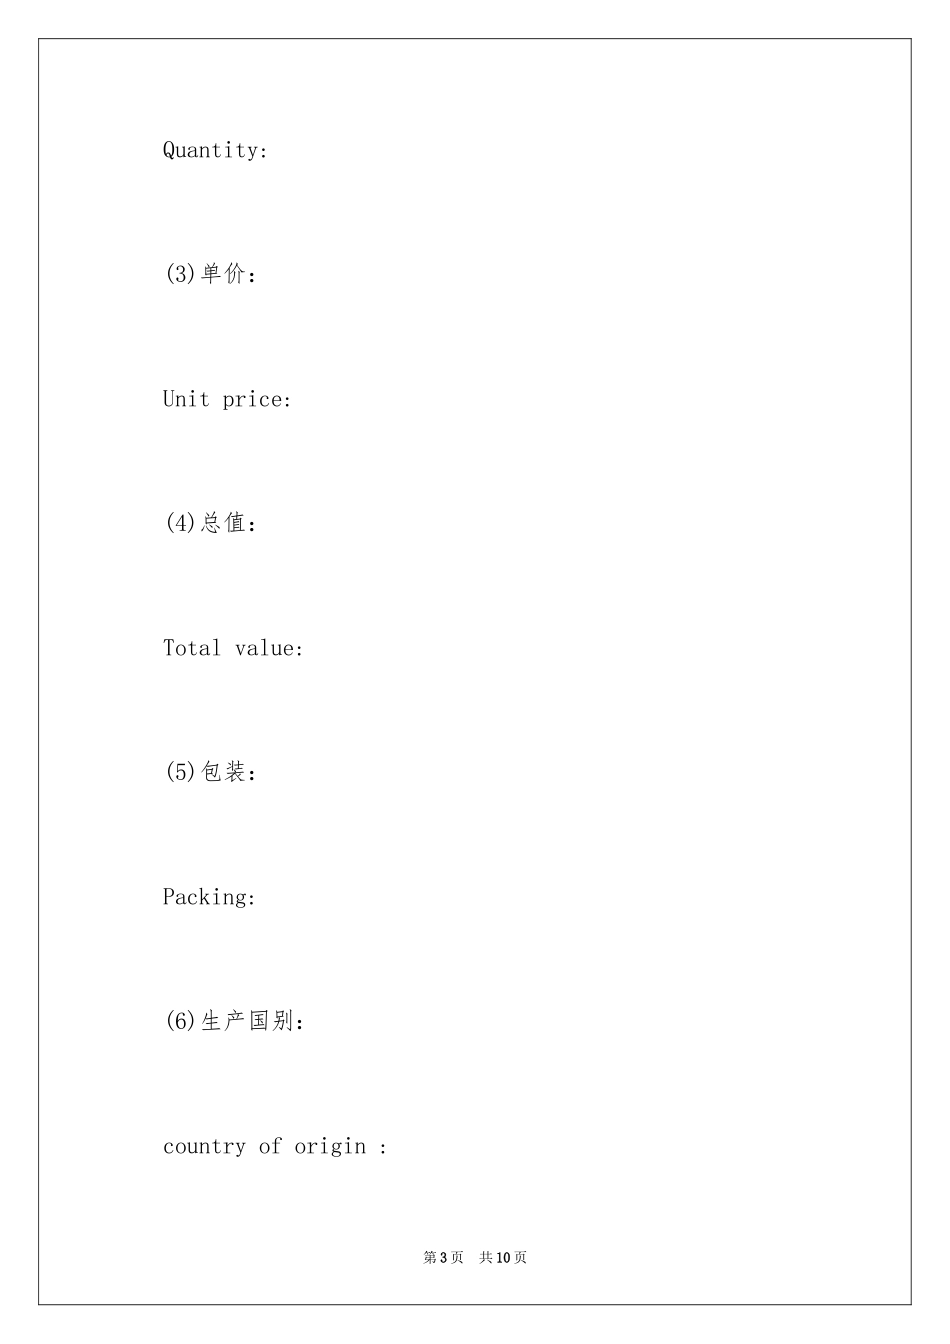This screenshot has height=1344, width=950.
Task: Click the Chinese text "总值"
Action: point(223,523)
